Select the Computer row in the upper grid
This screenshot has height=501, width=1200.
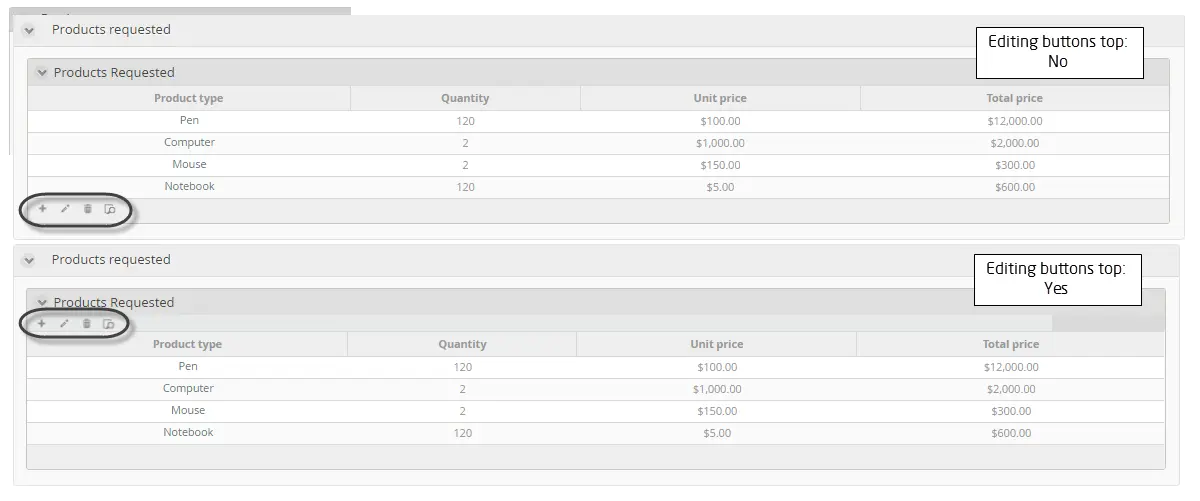click(x=598, y=143)
